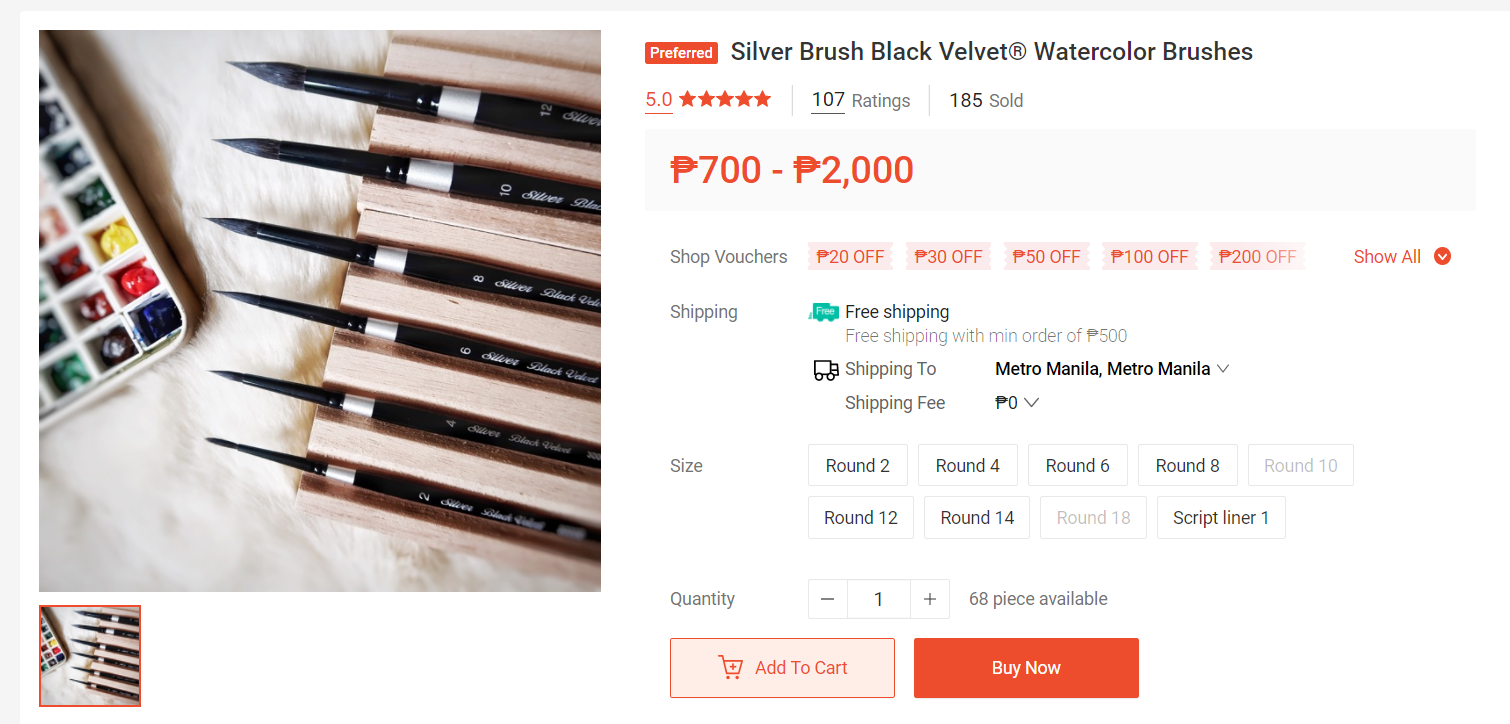Select the brush product thumbnail image
Image resolution: width=1510 pixels, height=724 pixels.
(x=90, y=656)
